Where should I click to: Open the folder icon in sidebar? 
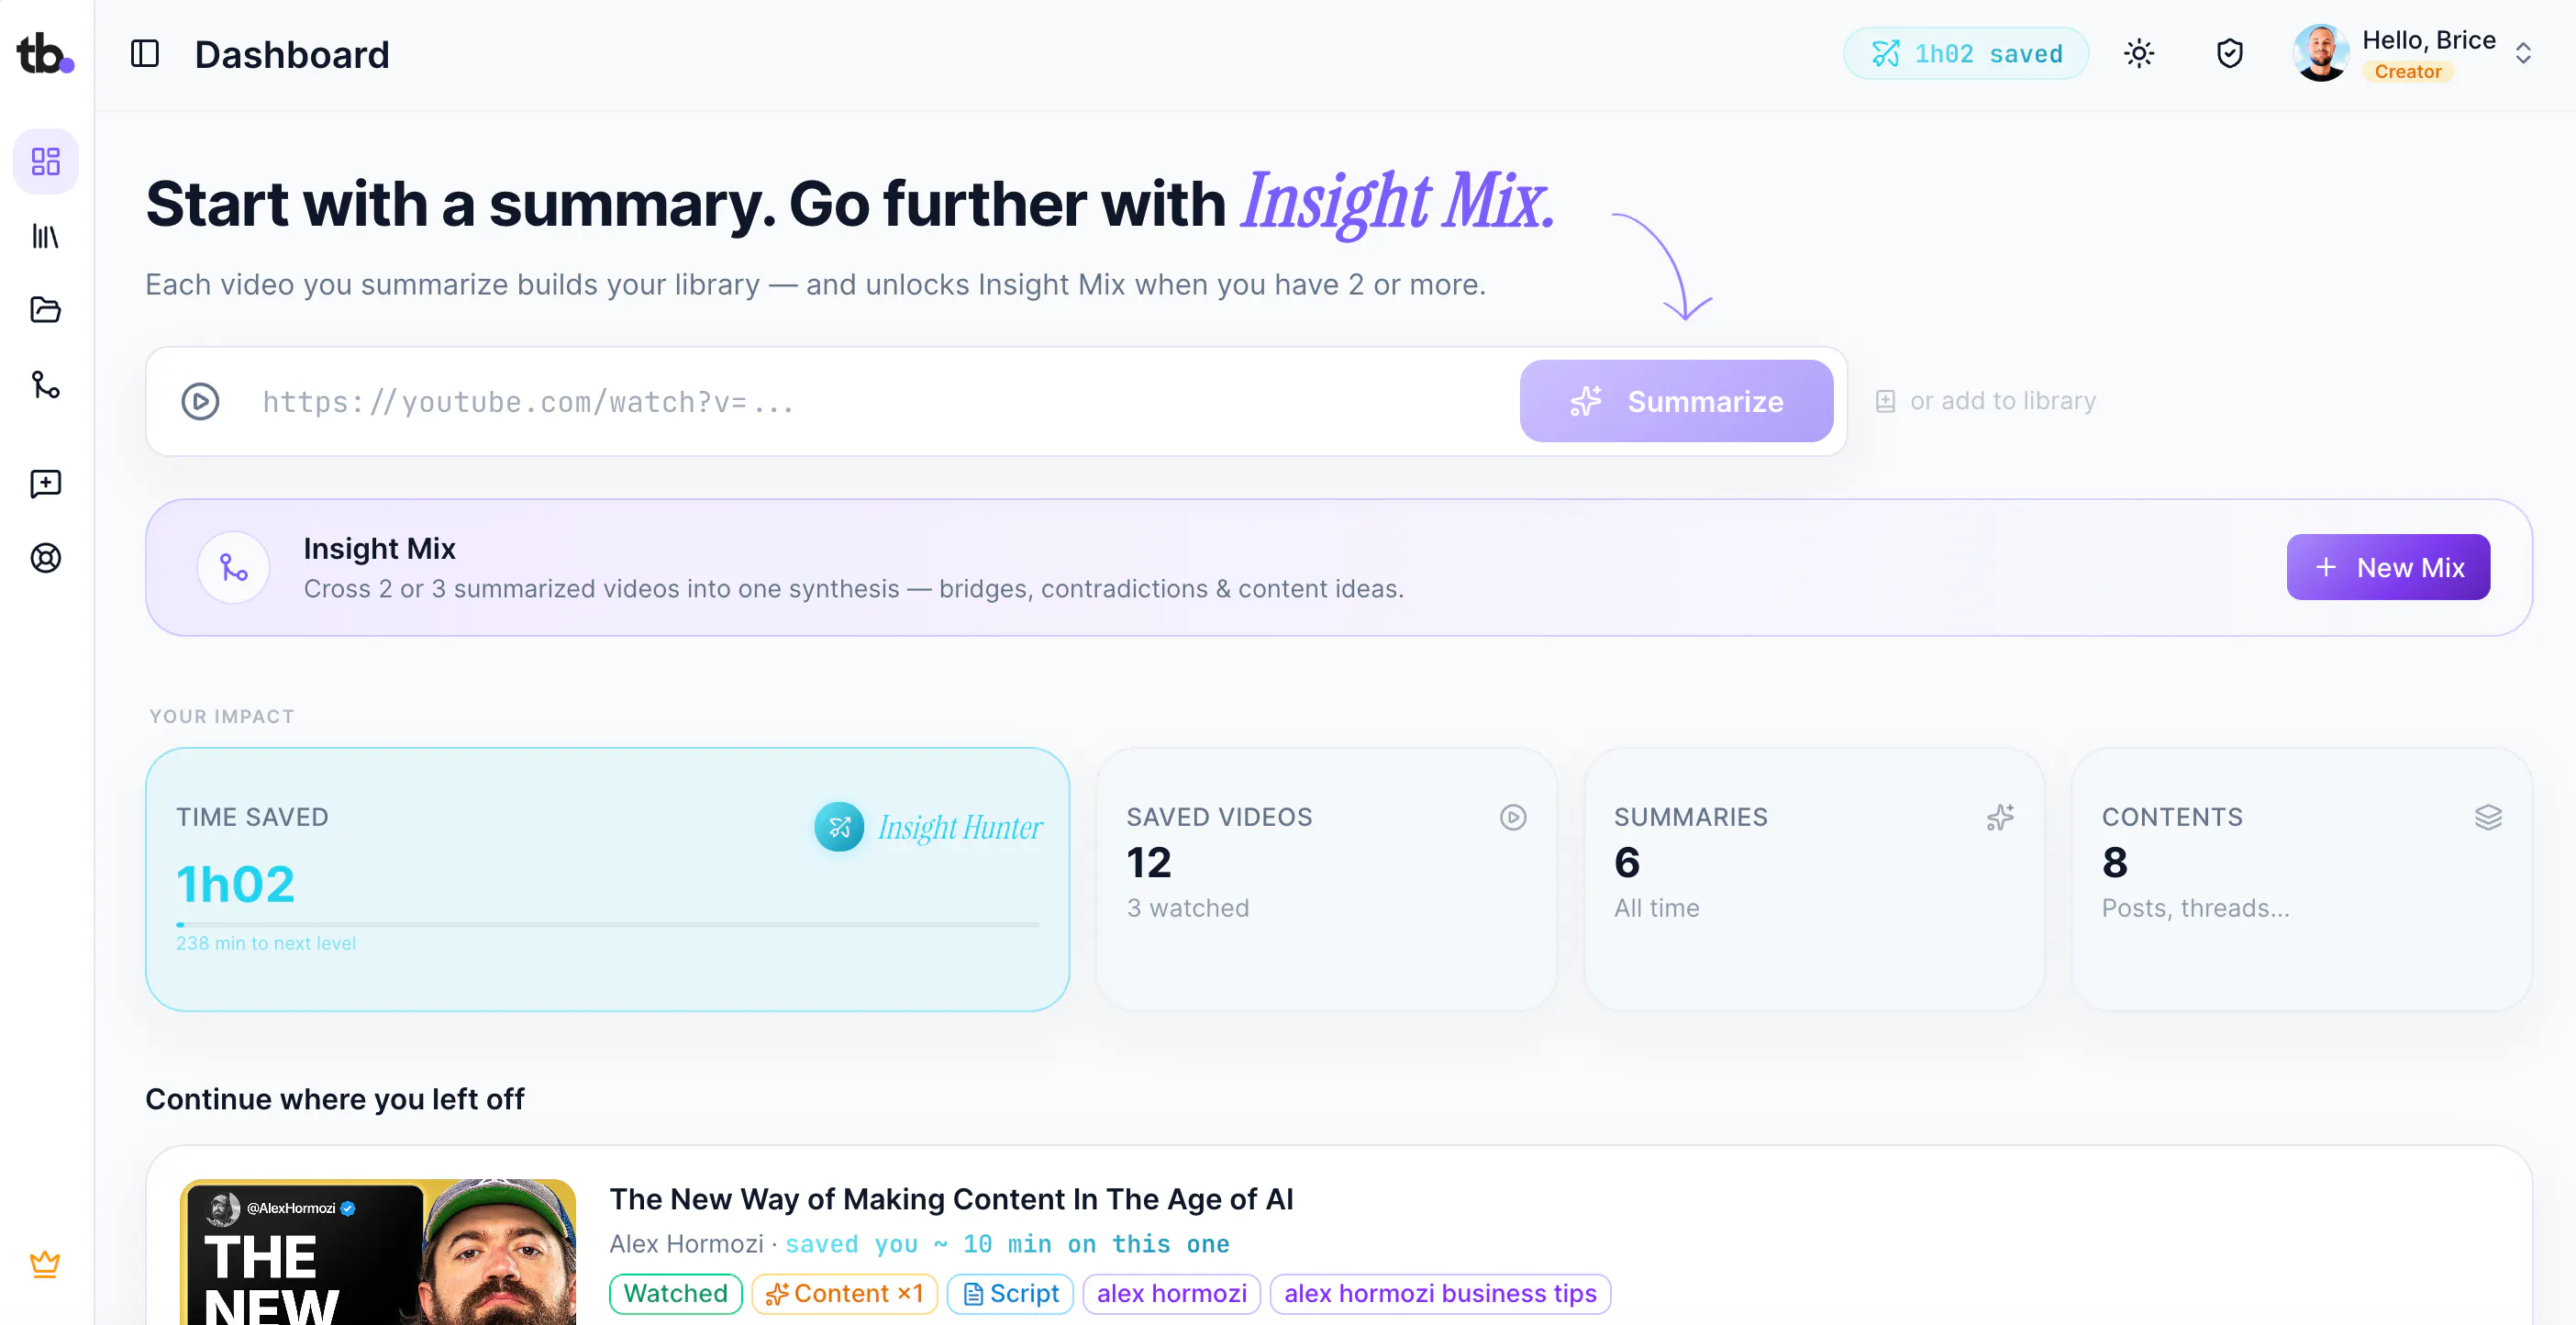46,310
